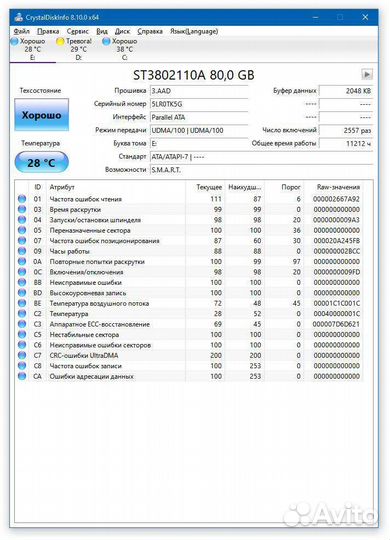This screenshot has width=390, height=540.
Task: Click the next disk arrow button
Action: (x=367, y=74)
